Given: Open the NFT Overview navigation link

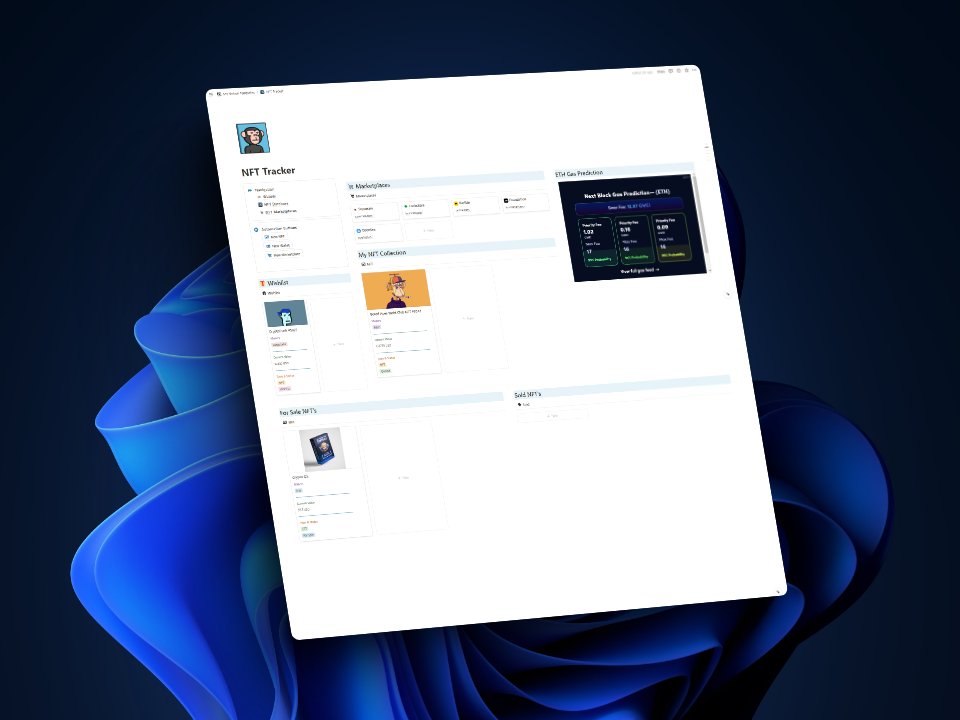Looking at the screenshot, I should pyautogui.click(x=273, y=204).
